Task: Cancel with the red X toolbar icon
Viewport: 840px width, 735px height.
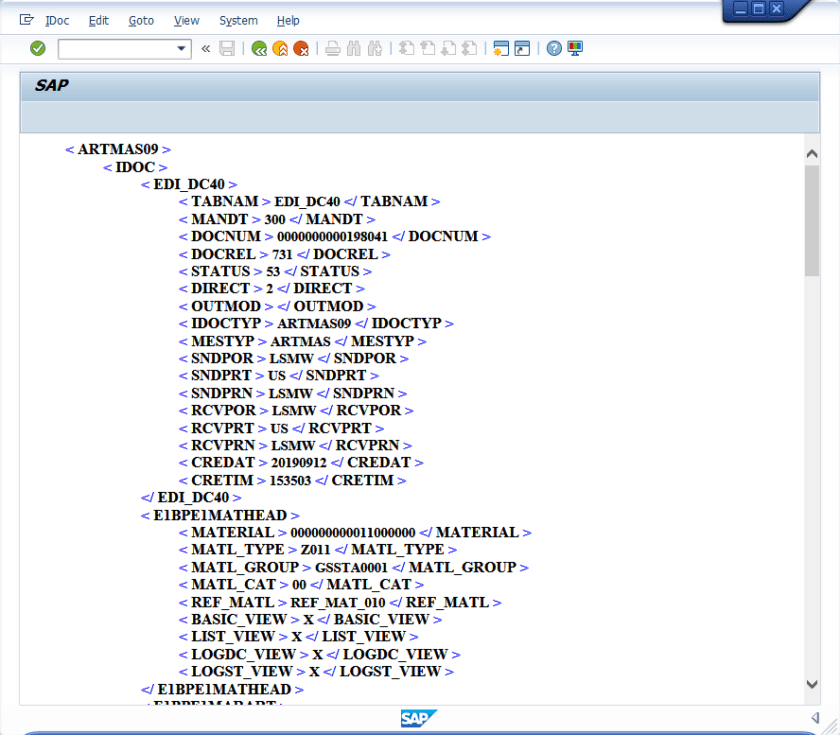Action: click(x=300, y=47)
